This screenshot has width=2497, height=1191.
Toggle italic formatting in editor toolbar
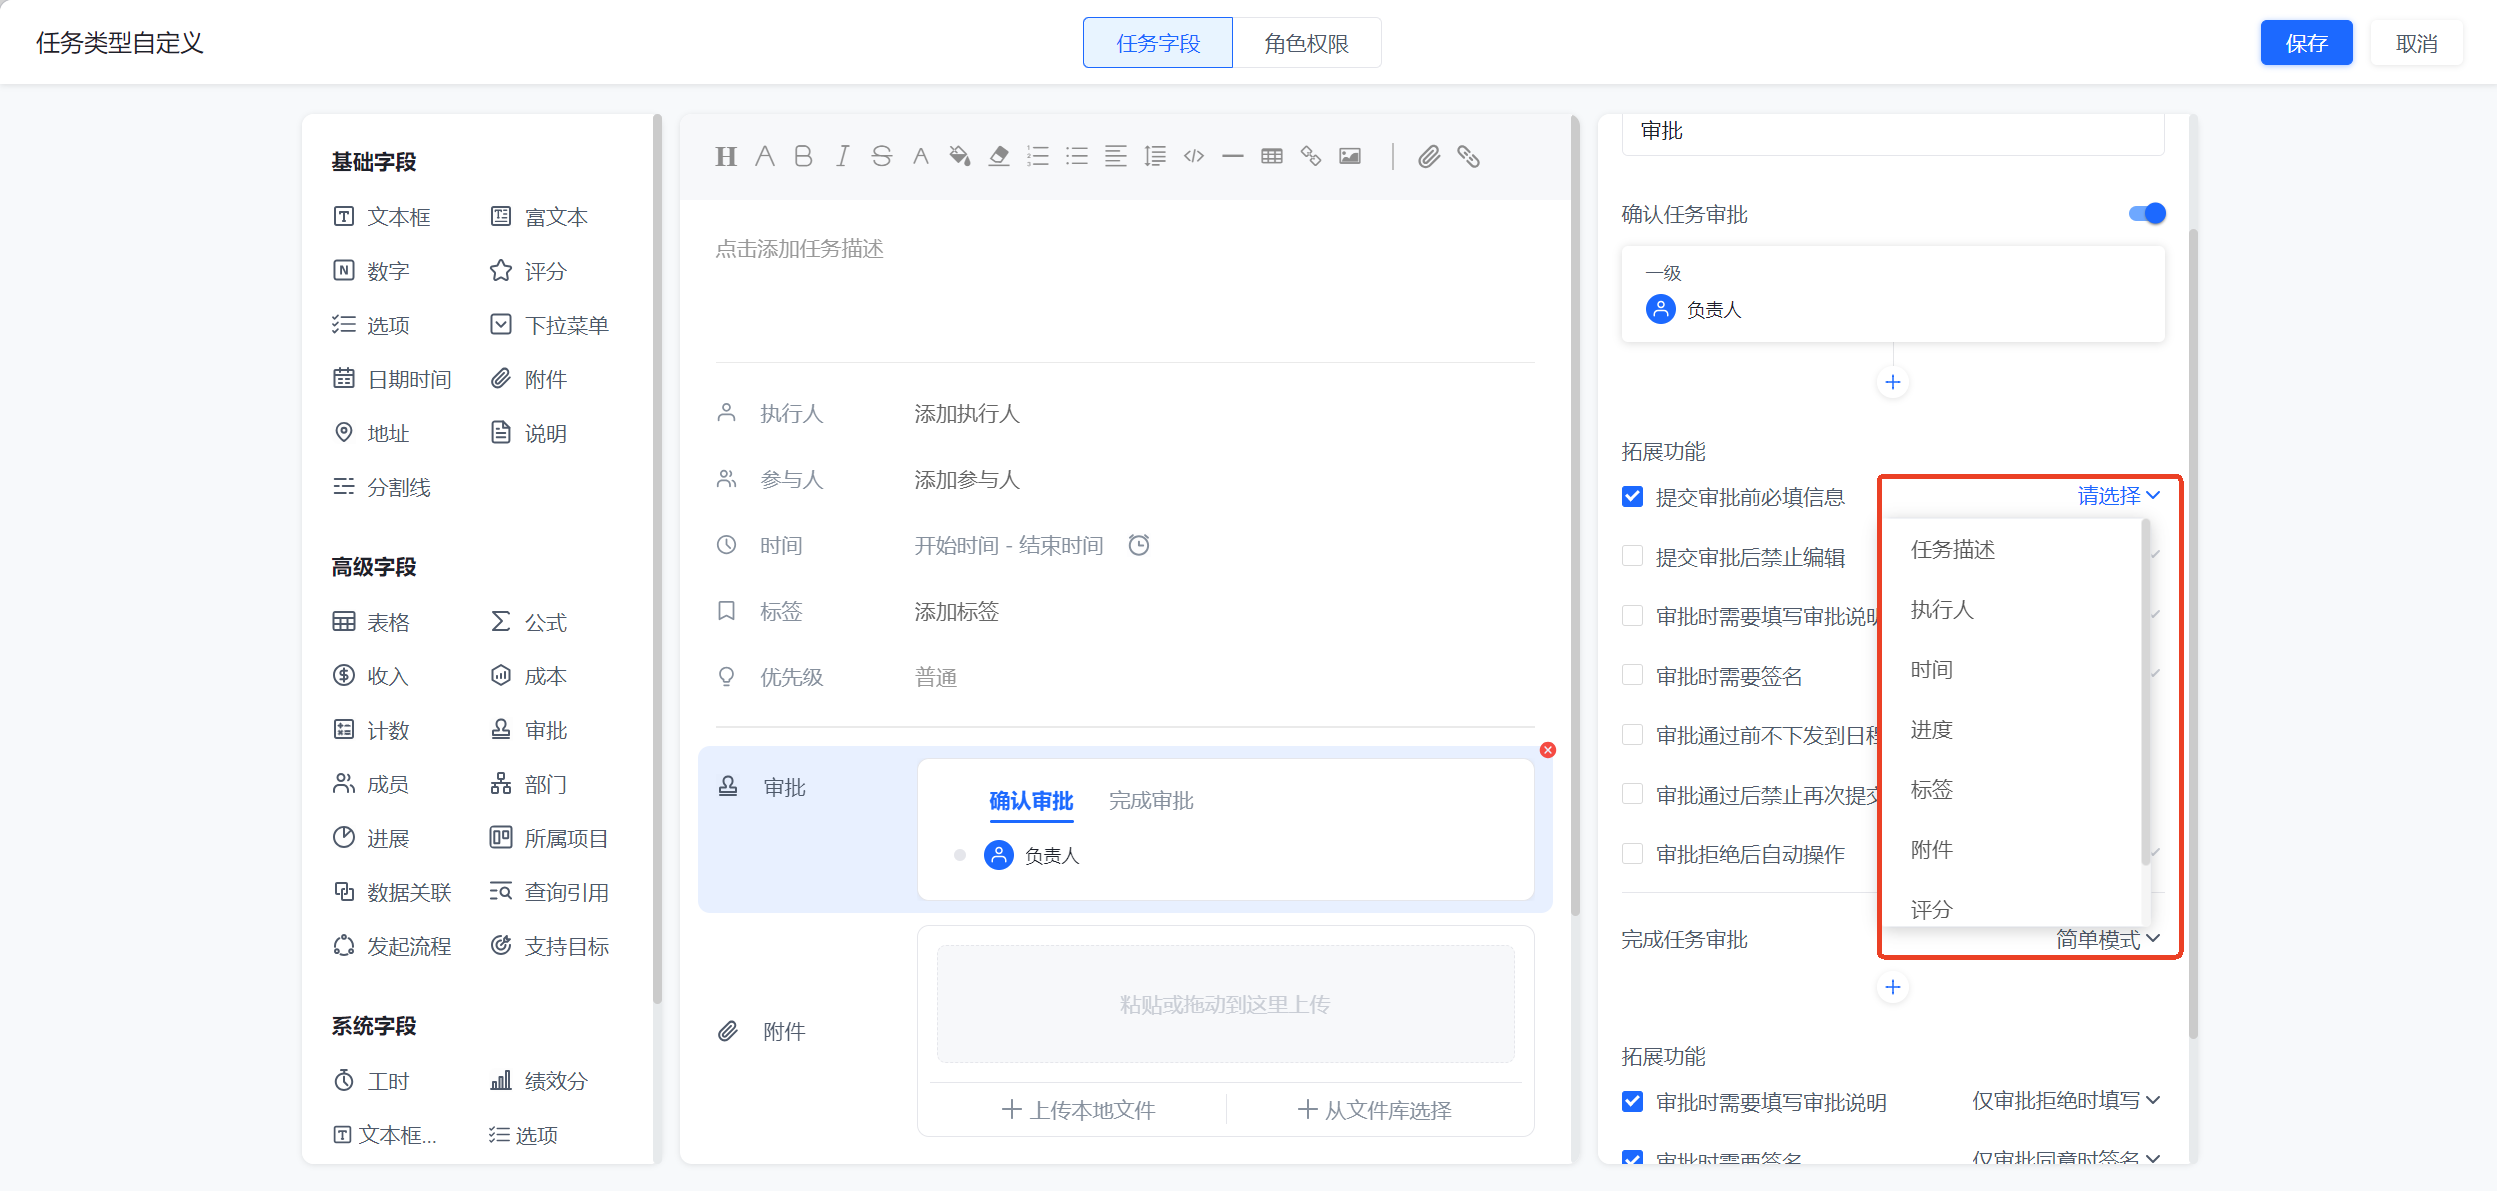coord(843,156)
